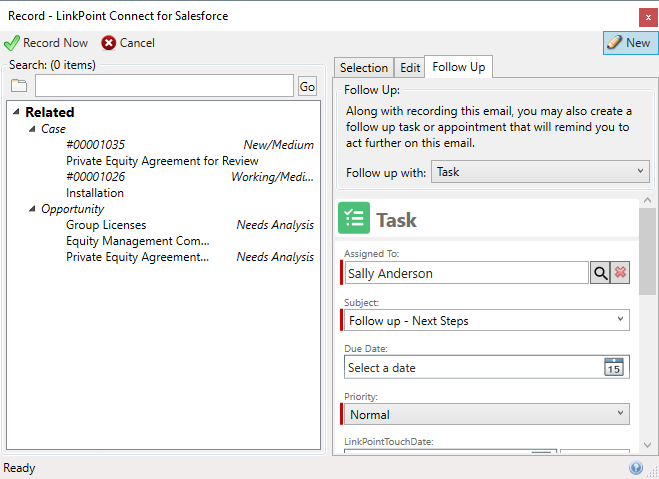Screen dimensions: 659x479
Task: Click the Task panel vertical scrollbar thumb
Action: tap(648, 251)
